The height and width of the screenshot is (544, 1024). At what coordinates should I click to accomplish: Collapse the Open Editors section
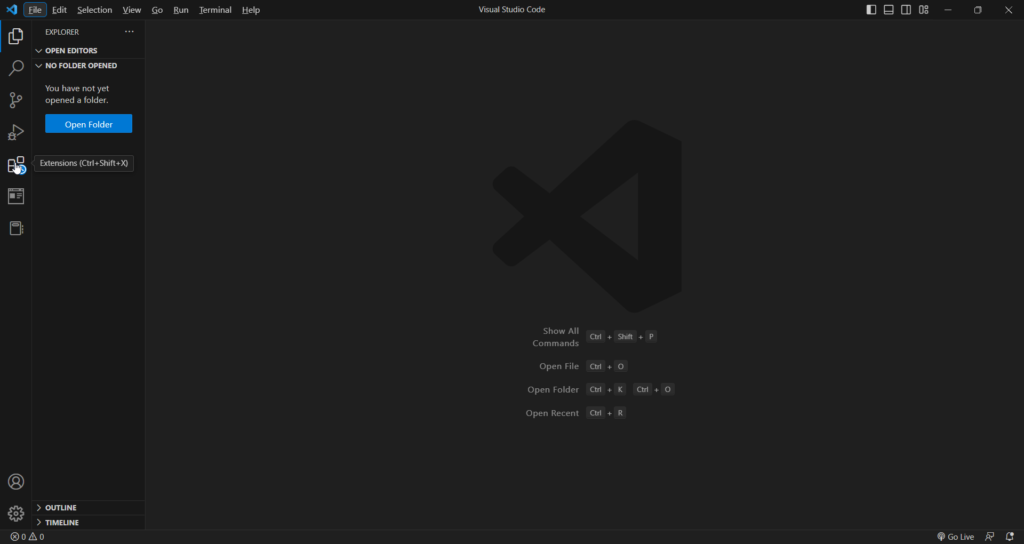pyautogui.click(x=89, y=50)
